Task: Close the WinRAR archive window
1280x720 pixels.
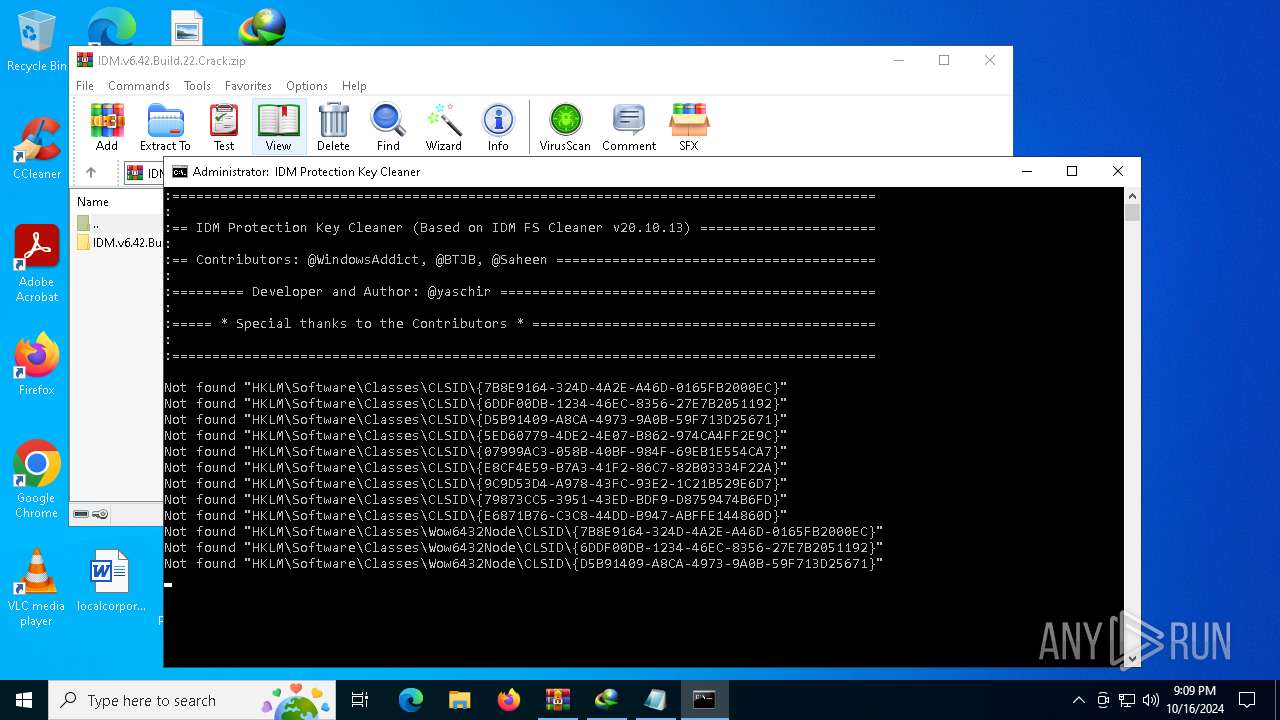Action: tap(990, 60)
